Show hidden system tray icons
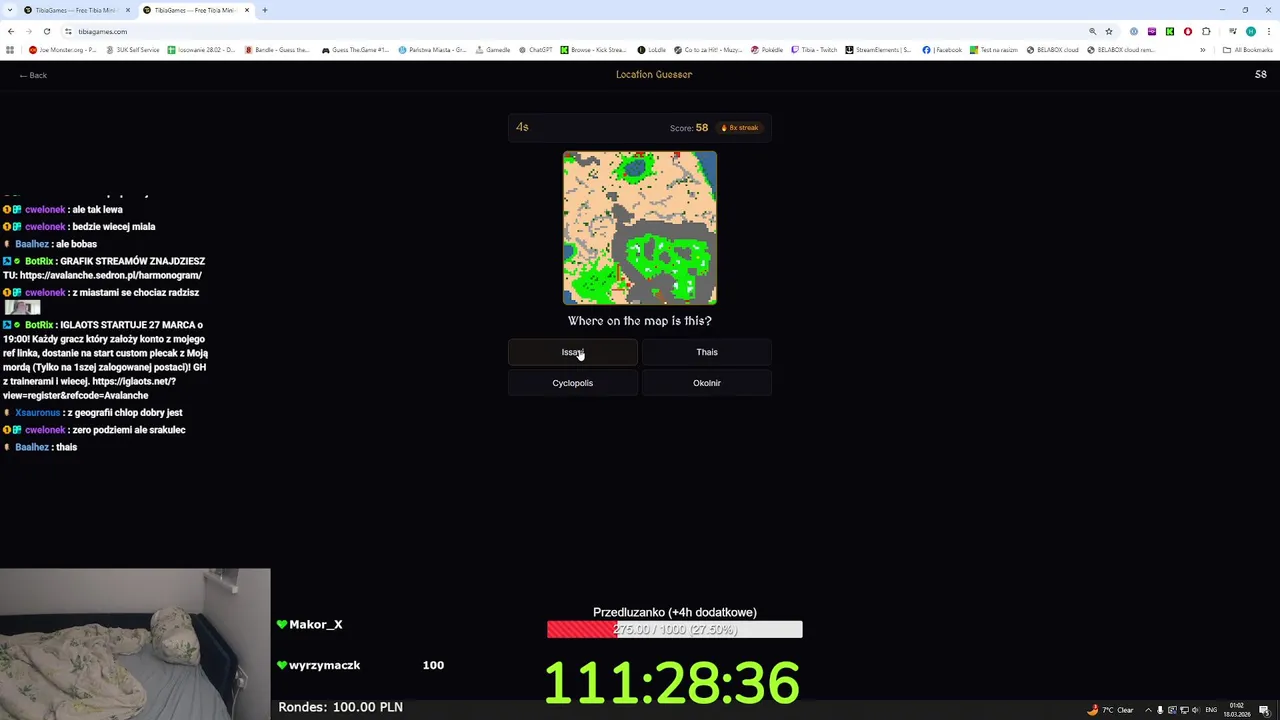This screenshot has height=720, width=1280. pyautogui.click(x=1148, y=710)
